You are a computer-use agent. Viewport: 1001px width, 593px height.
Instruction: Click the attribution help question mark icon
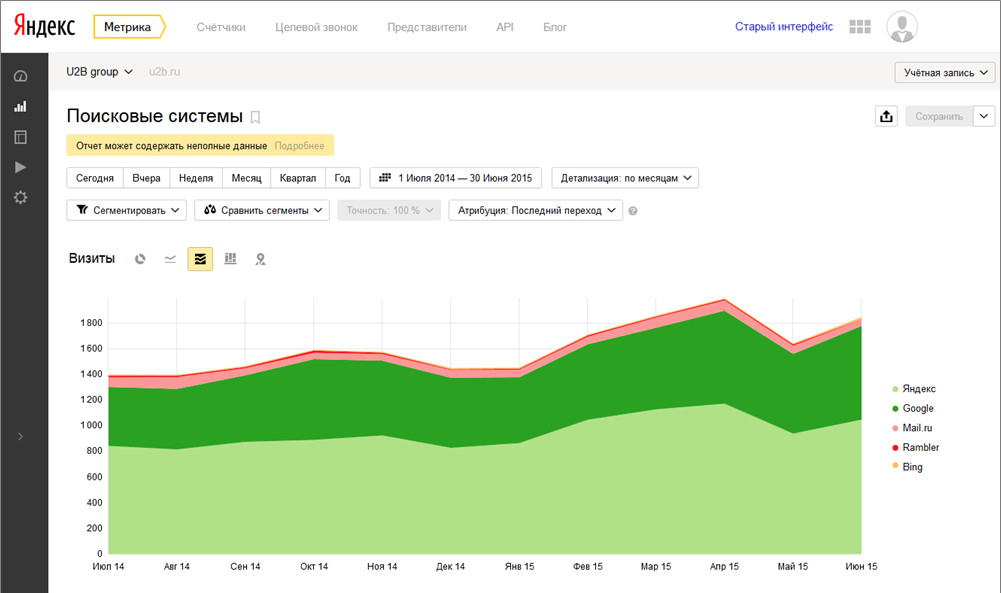[633, 211]
